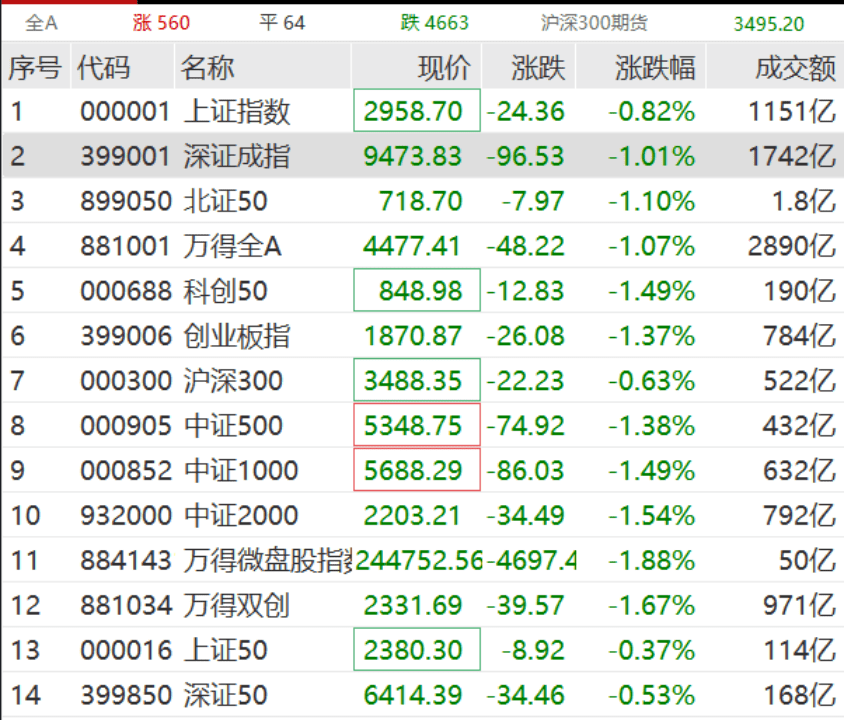
Task: Click the 涨跌 column header
Action: coord(538,68)
